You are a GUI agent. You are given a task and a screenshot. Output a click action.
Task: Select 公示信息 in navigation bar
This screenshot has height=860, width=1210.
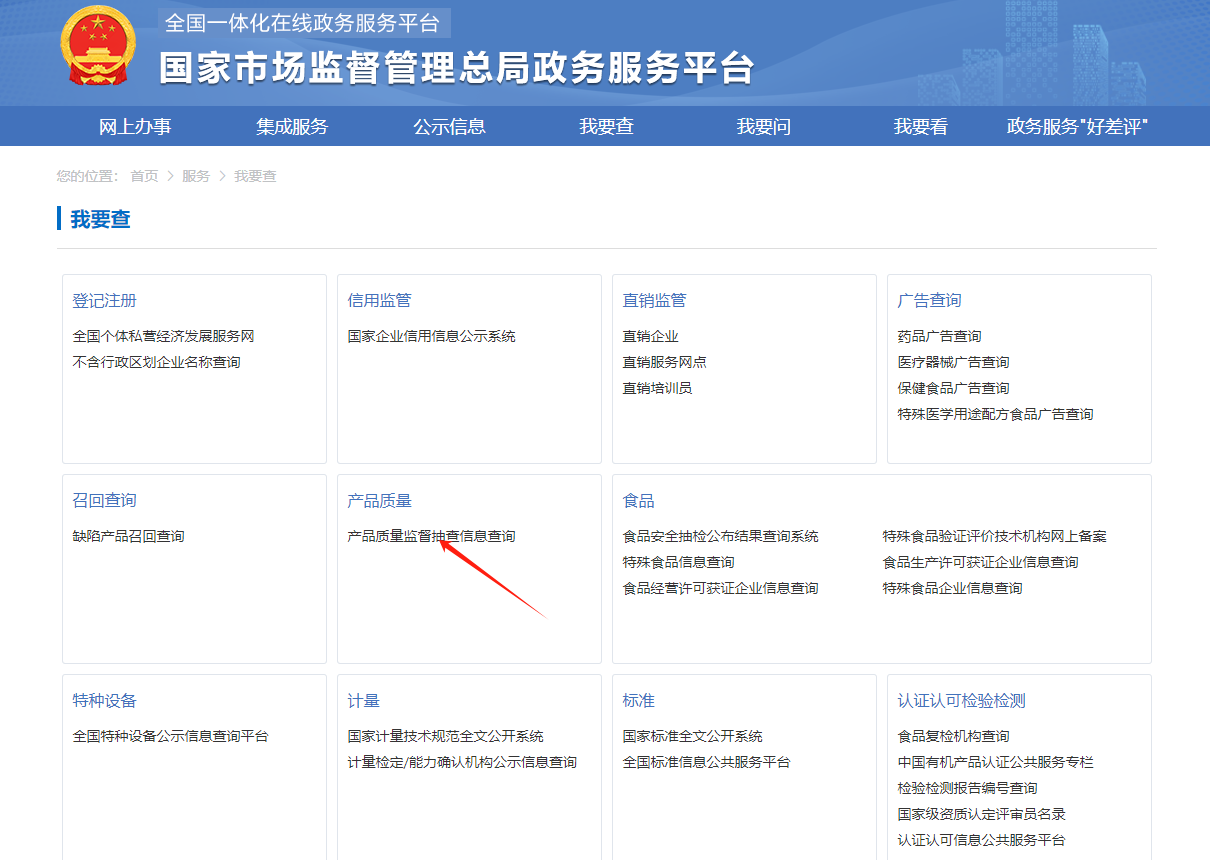[x=450, y=127]
